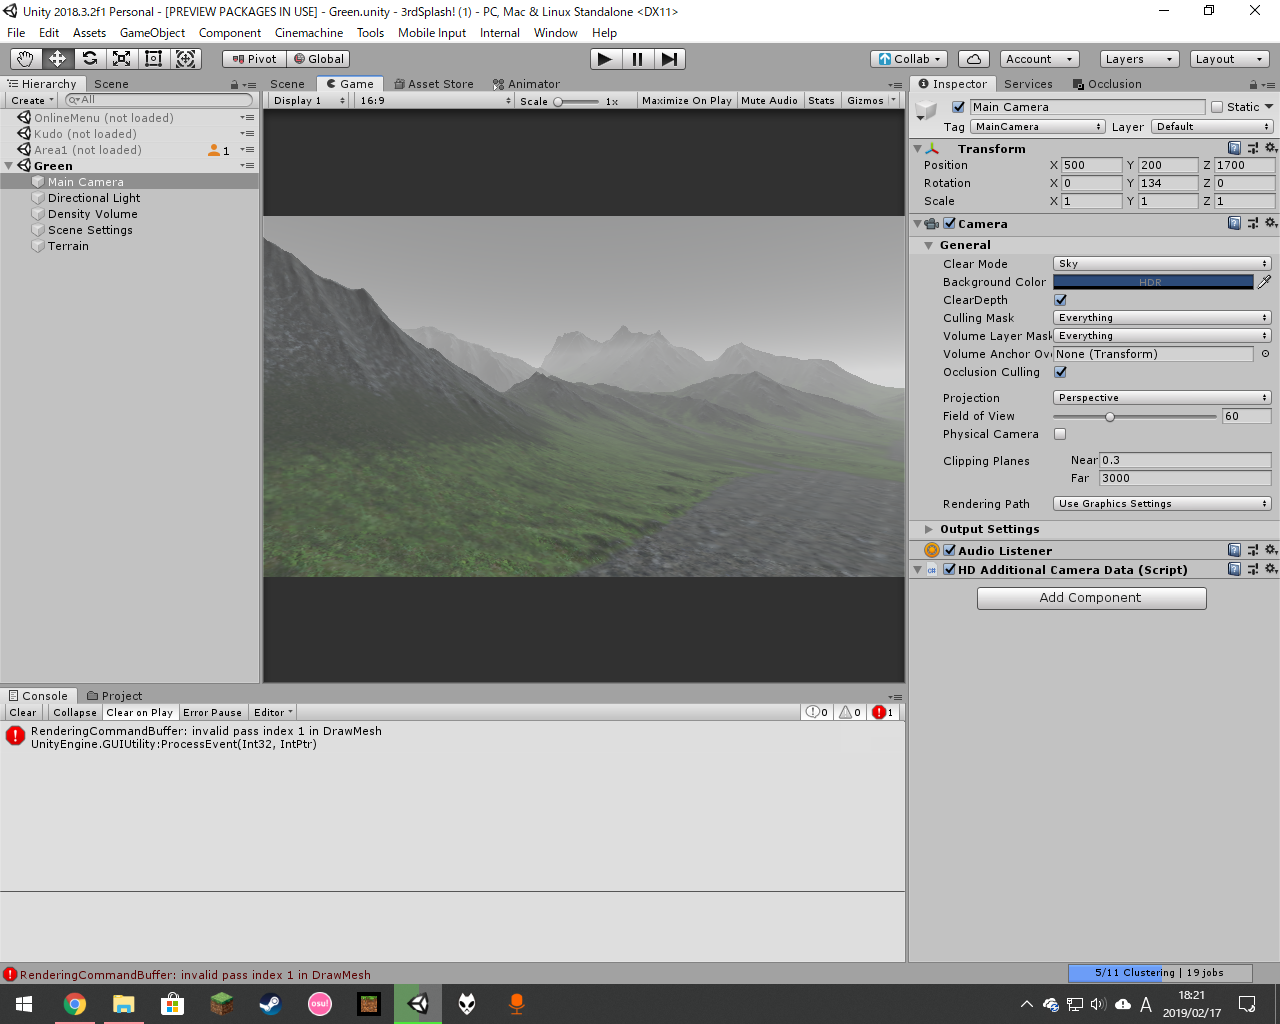Open the Clear Mode dropdown

click(x=1162, y=264)
